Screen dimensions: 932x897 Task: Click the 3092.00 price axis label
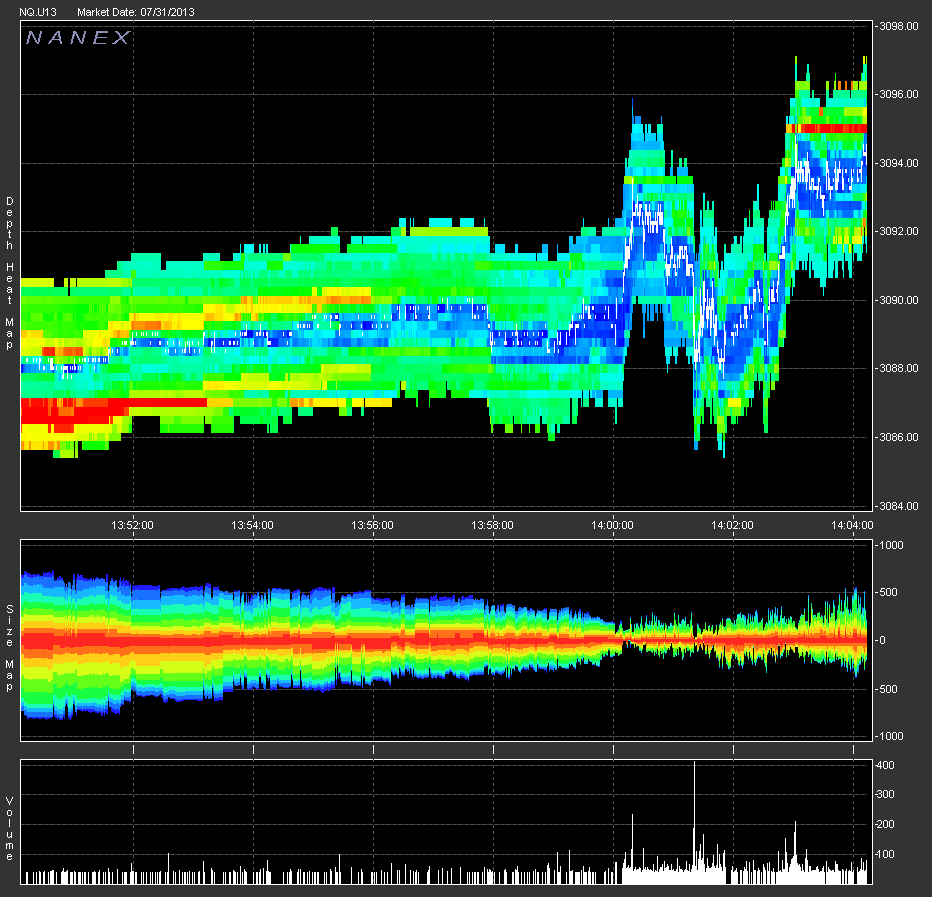899,231
